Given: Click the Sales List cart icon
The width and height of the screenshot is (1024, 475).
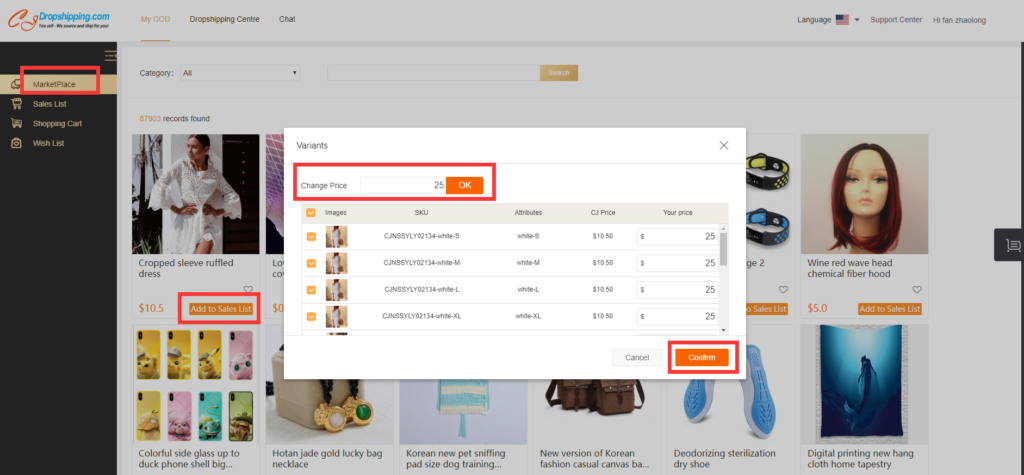Looking at the screenshot, I should (x=18, y=103).
